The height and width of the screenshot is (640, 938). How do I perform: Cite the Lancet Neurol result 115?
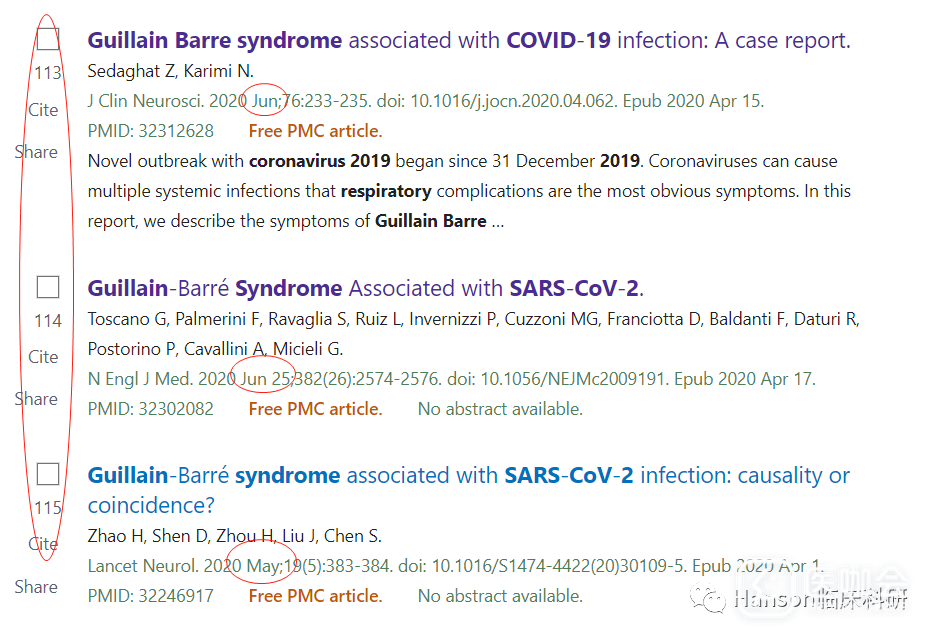coord(43,544)
